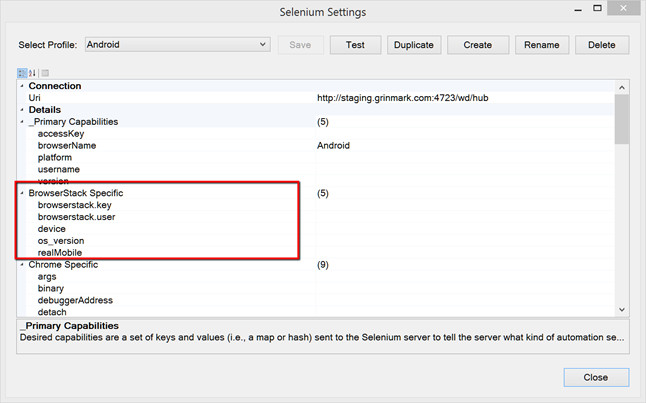Collapse the Connection category
The width and height of the screenshot is (646, 403).
(x=22, y=86)
